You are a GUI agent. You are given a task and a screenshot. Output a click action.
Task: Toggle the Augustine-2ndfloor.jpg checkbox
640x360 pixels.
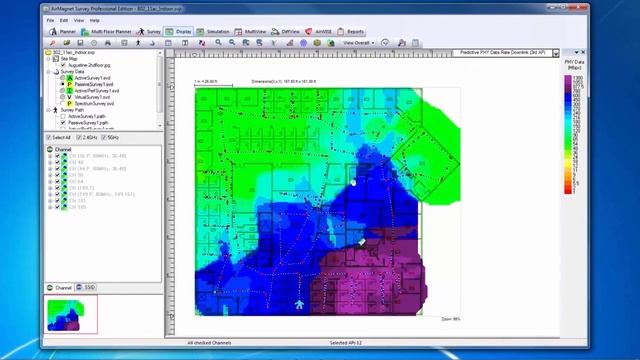[x=63, y=65]
